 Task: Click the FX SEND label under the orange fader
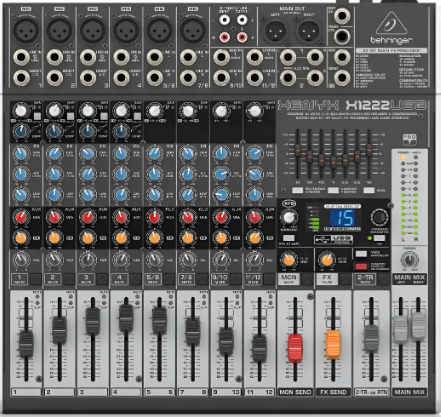(x=333, y=392)
